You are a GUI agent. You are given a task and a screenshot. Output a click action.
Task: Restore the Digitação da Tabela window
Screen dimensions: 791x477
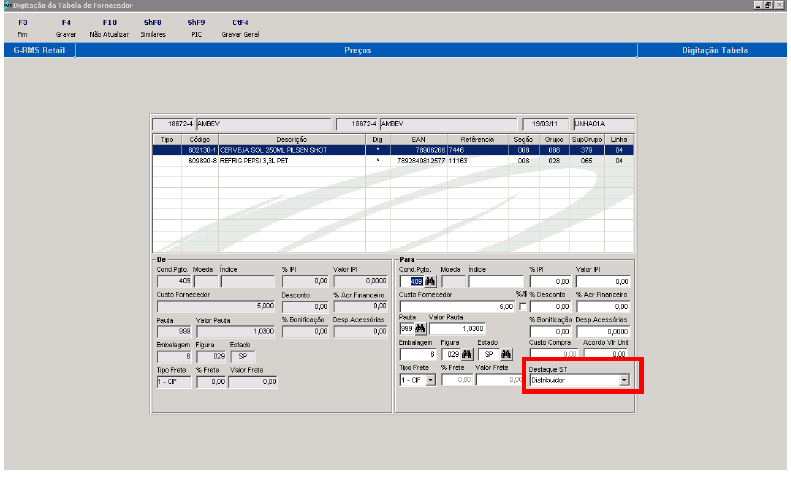(x=768, y=5)
